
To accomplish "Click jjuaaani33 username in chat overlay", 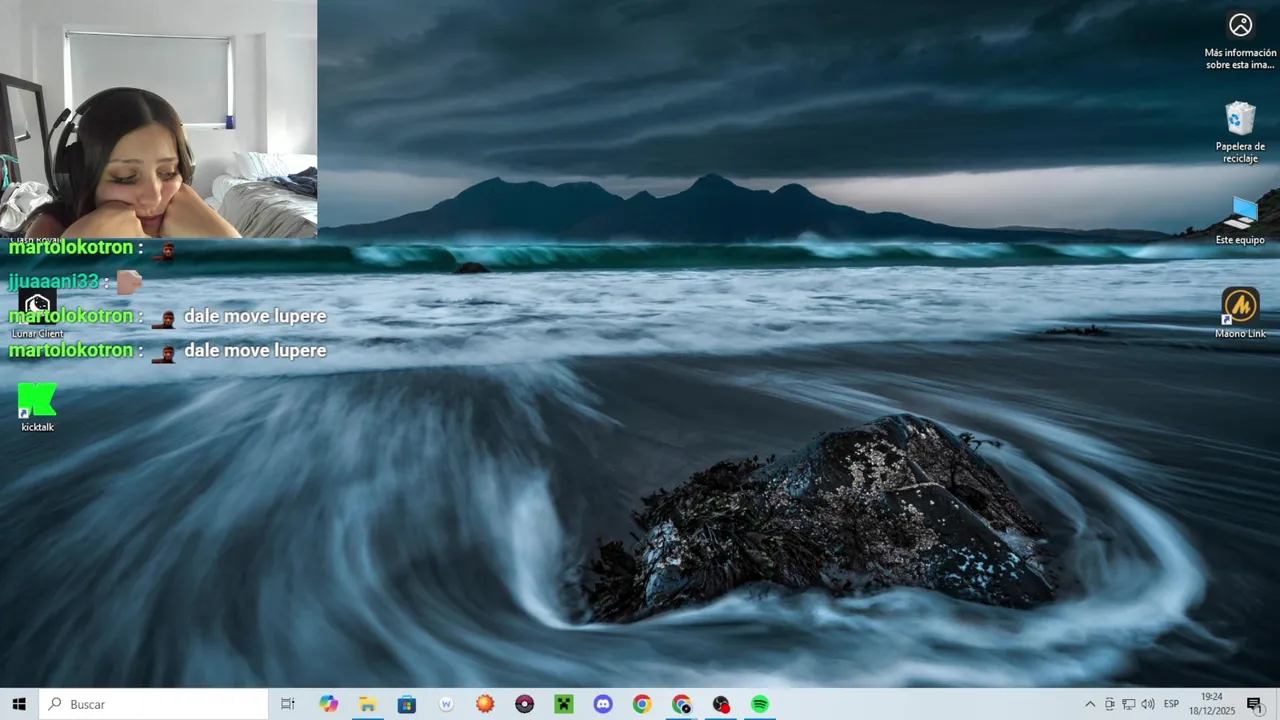I will pyautogui.click(x=54, y=282).
